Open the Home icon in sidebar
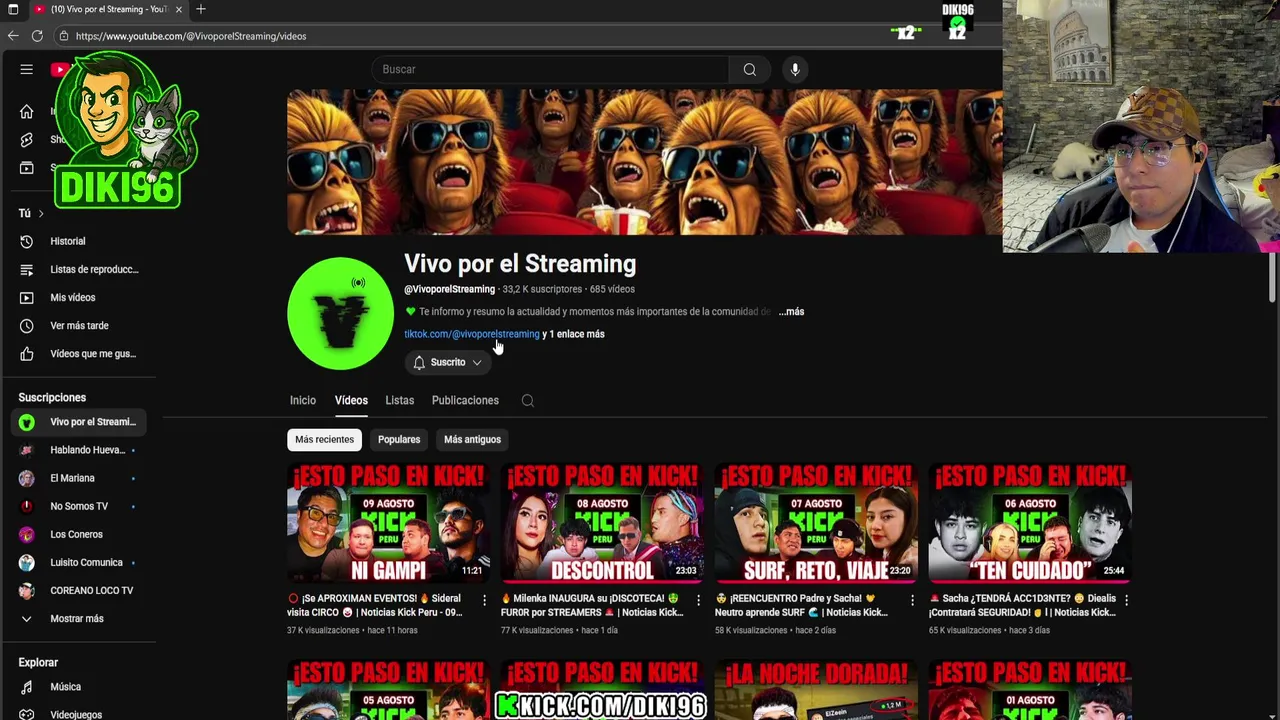The image size is (1280, 720). pos(27,111)
